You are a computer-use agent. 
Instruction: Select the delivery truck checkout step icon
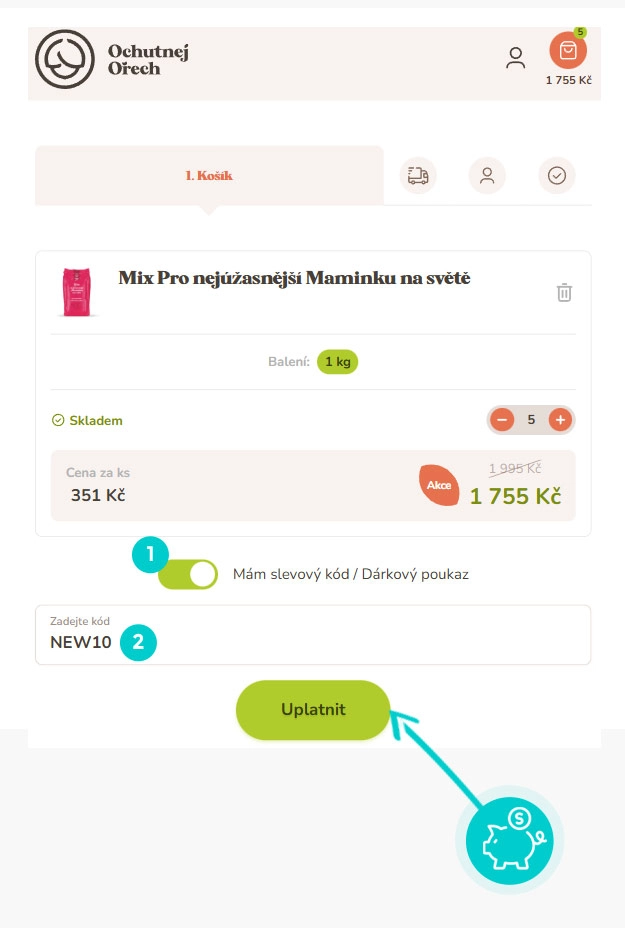tap(417, 175)
